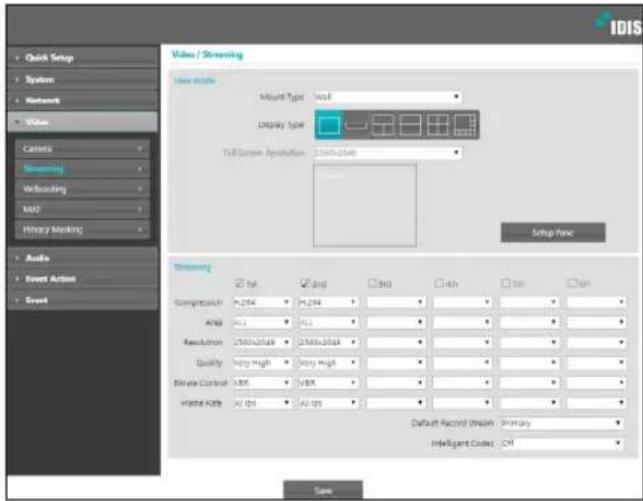
Task: Open the 1st stream Compression dropdown
Action: (262, 302)
